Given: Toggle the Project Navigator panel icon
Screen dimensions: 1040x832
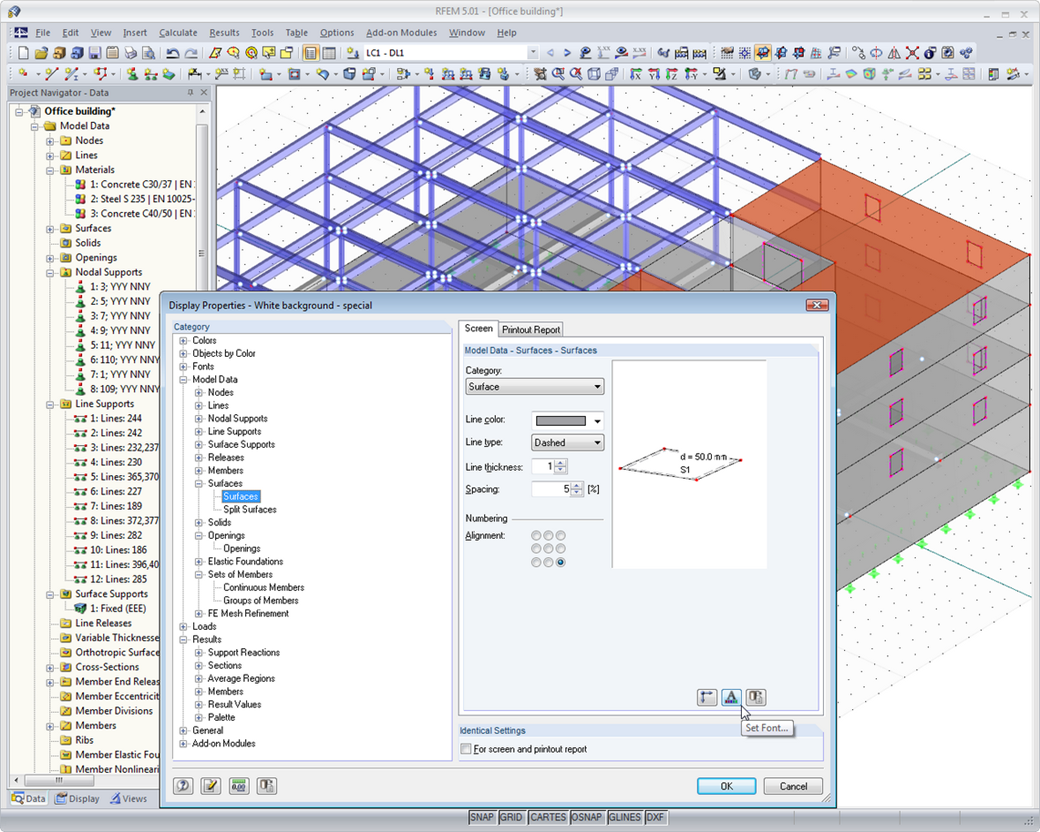Looking at the screenshot, I should coord(310,53).
